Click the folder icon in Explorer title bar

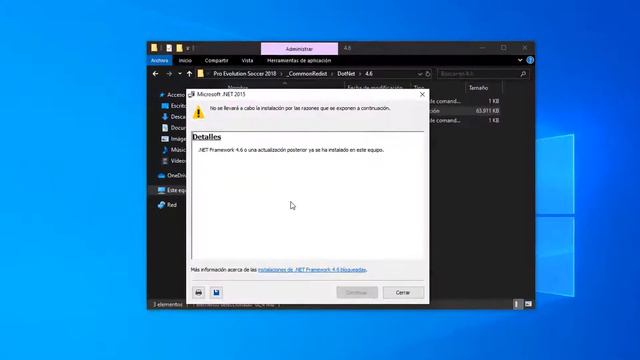tap(154, 48)
